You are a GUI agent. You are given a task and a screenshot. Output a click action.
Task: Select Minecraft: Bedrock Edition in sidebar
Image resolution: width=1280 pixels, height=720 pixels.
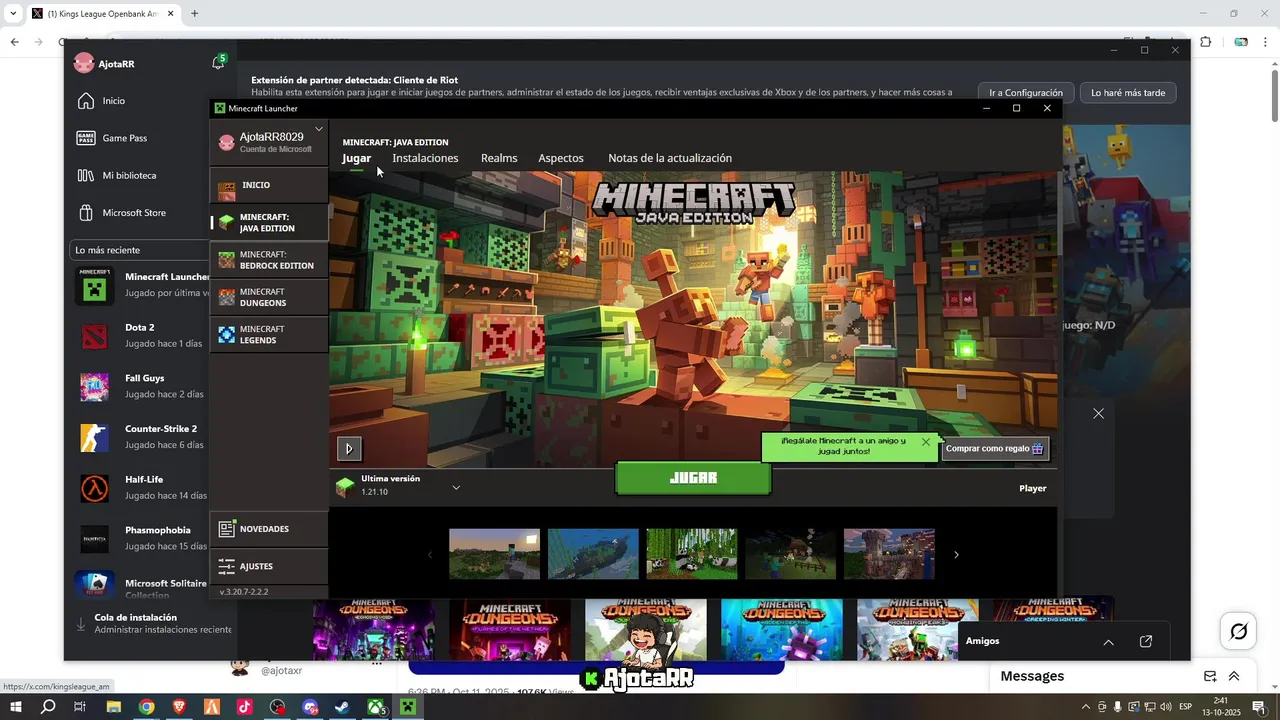point(269,260)
